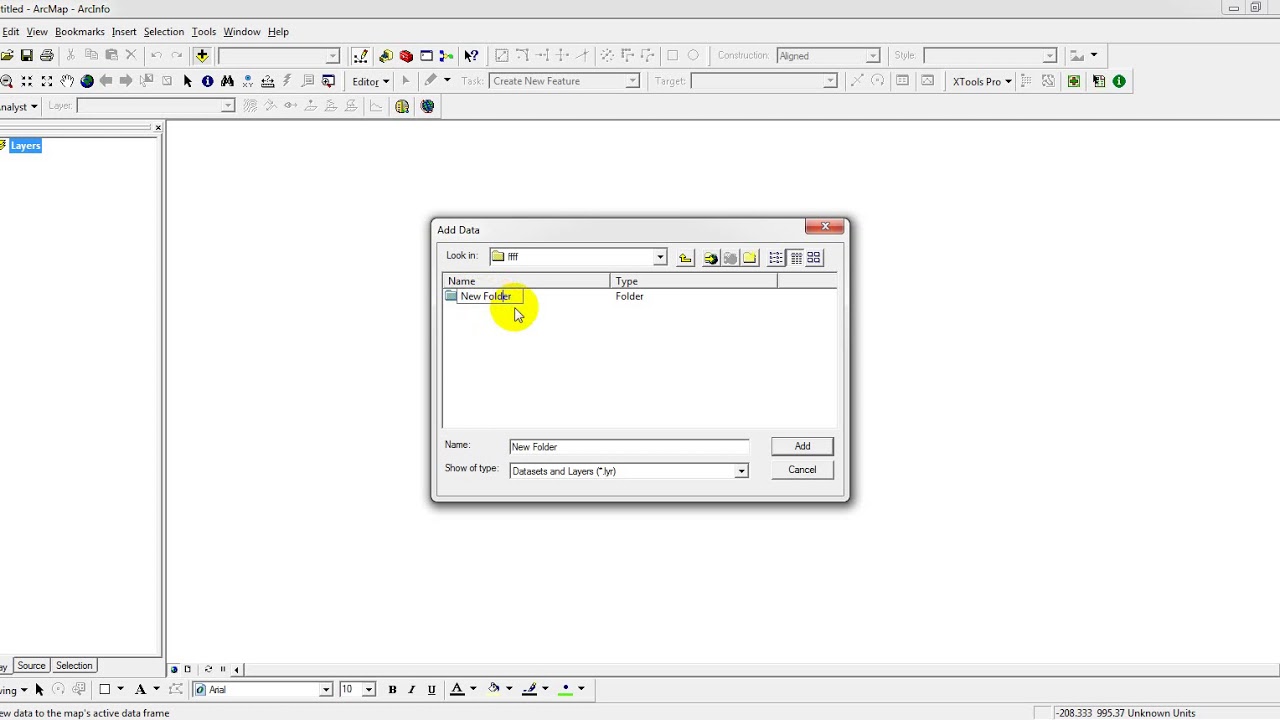Click the Add Data toolbar button
This screenshot has width=1280, height=720.
[x=202, y=56]
